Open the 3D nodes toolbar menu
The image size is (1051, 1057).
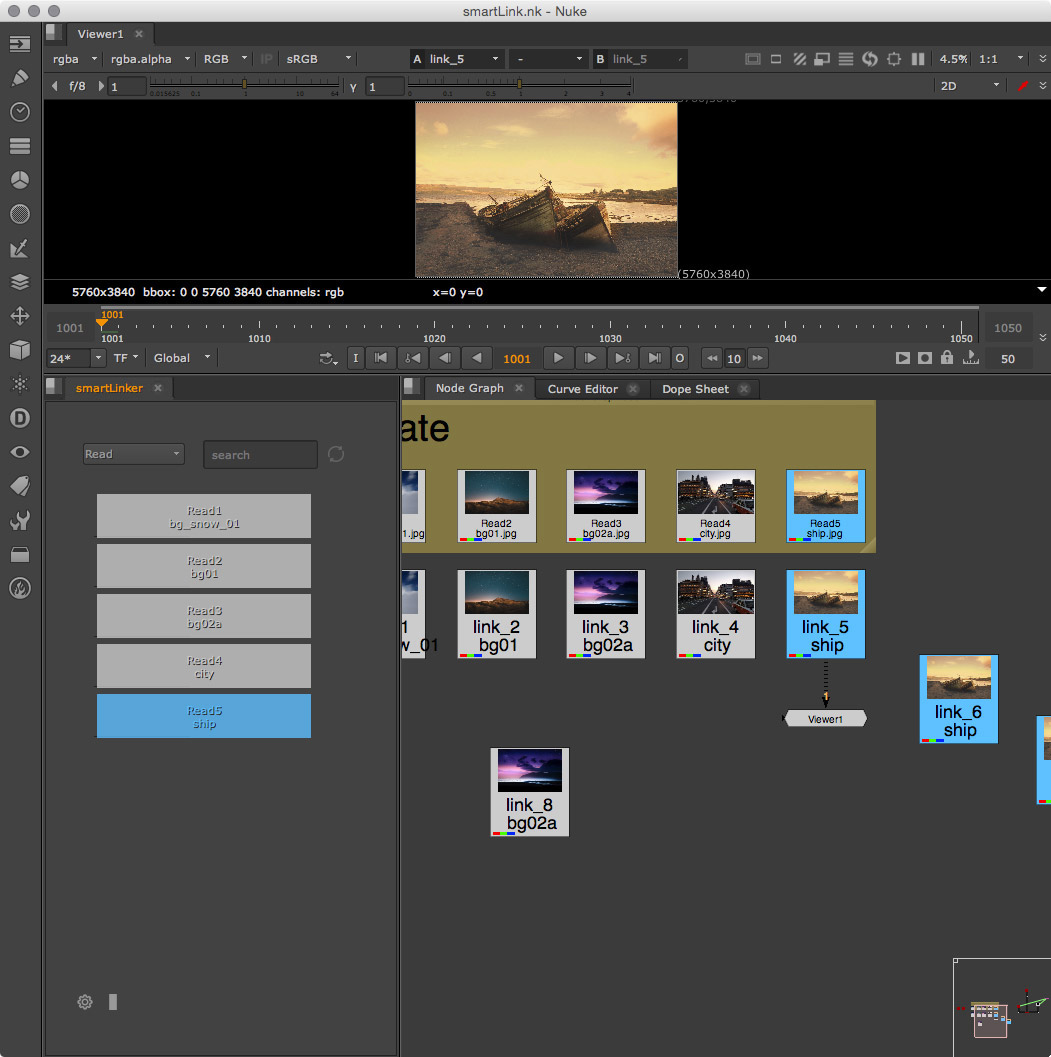pyautogui.click(x=19, y=350)
